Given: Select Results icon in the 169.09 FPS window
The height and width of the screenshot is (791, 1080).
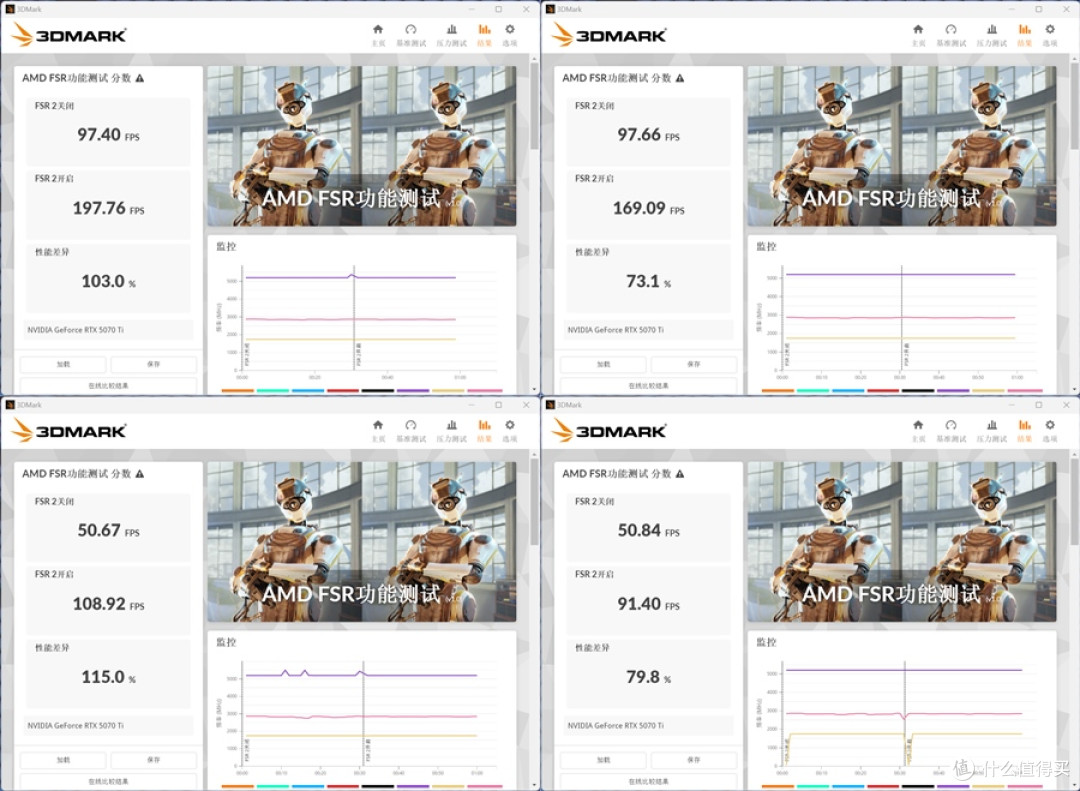Looking at the screenshot, I should 1024,34.
